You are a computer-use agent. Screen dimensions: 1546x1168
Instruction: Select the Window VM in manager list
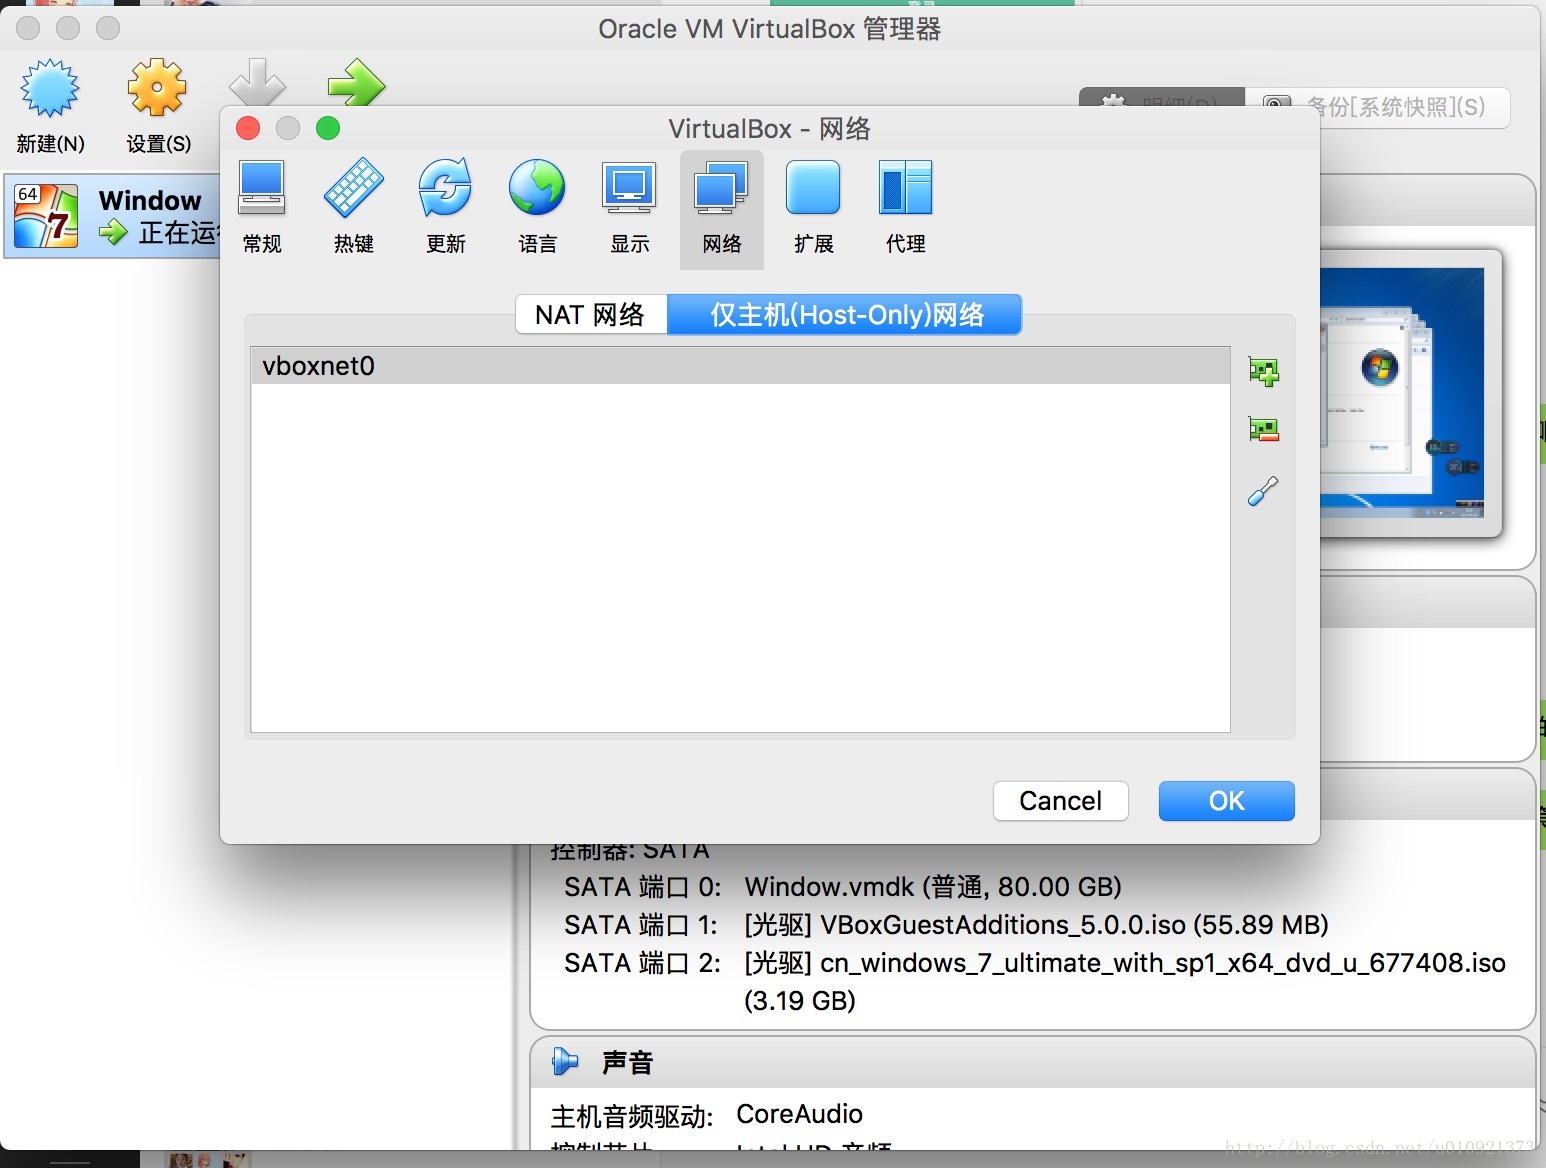tap(112, 216)
